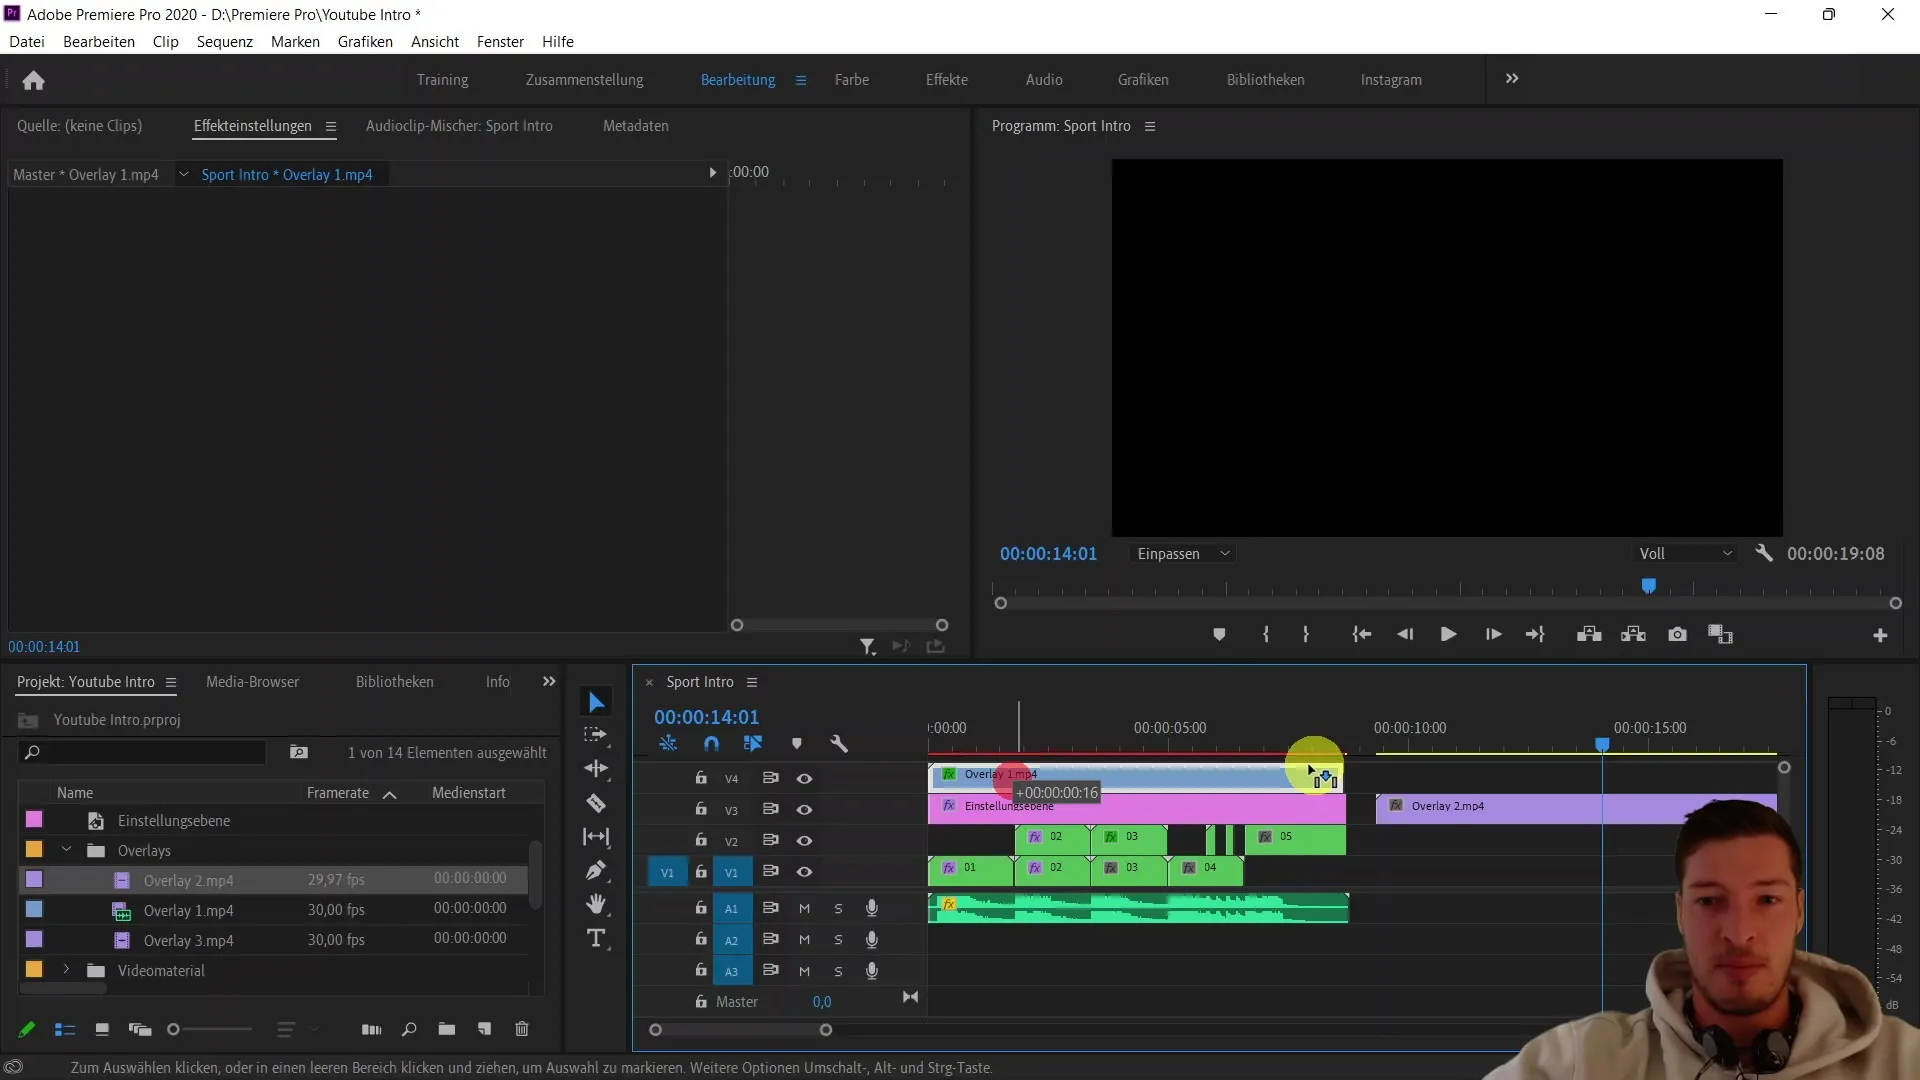Click new item button in project
Screen dimensions: 1920x1080
(x=484, y=1029)
